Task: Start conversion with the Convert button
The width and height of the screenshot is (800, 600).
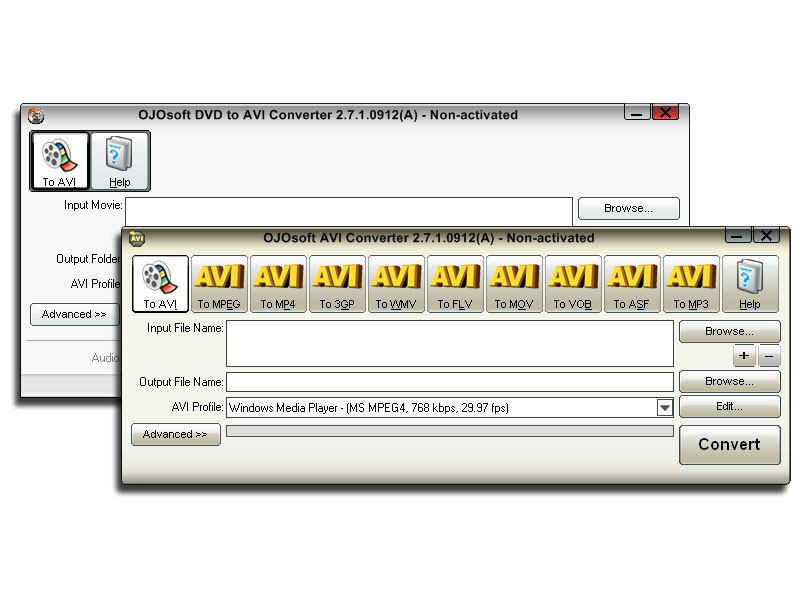Action: point(730,444)
